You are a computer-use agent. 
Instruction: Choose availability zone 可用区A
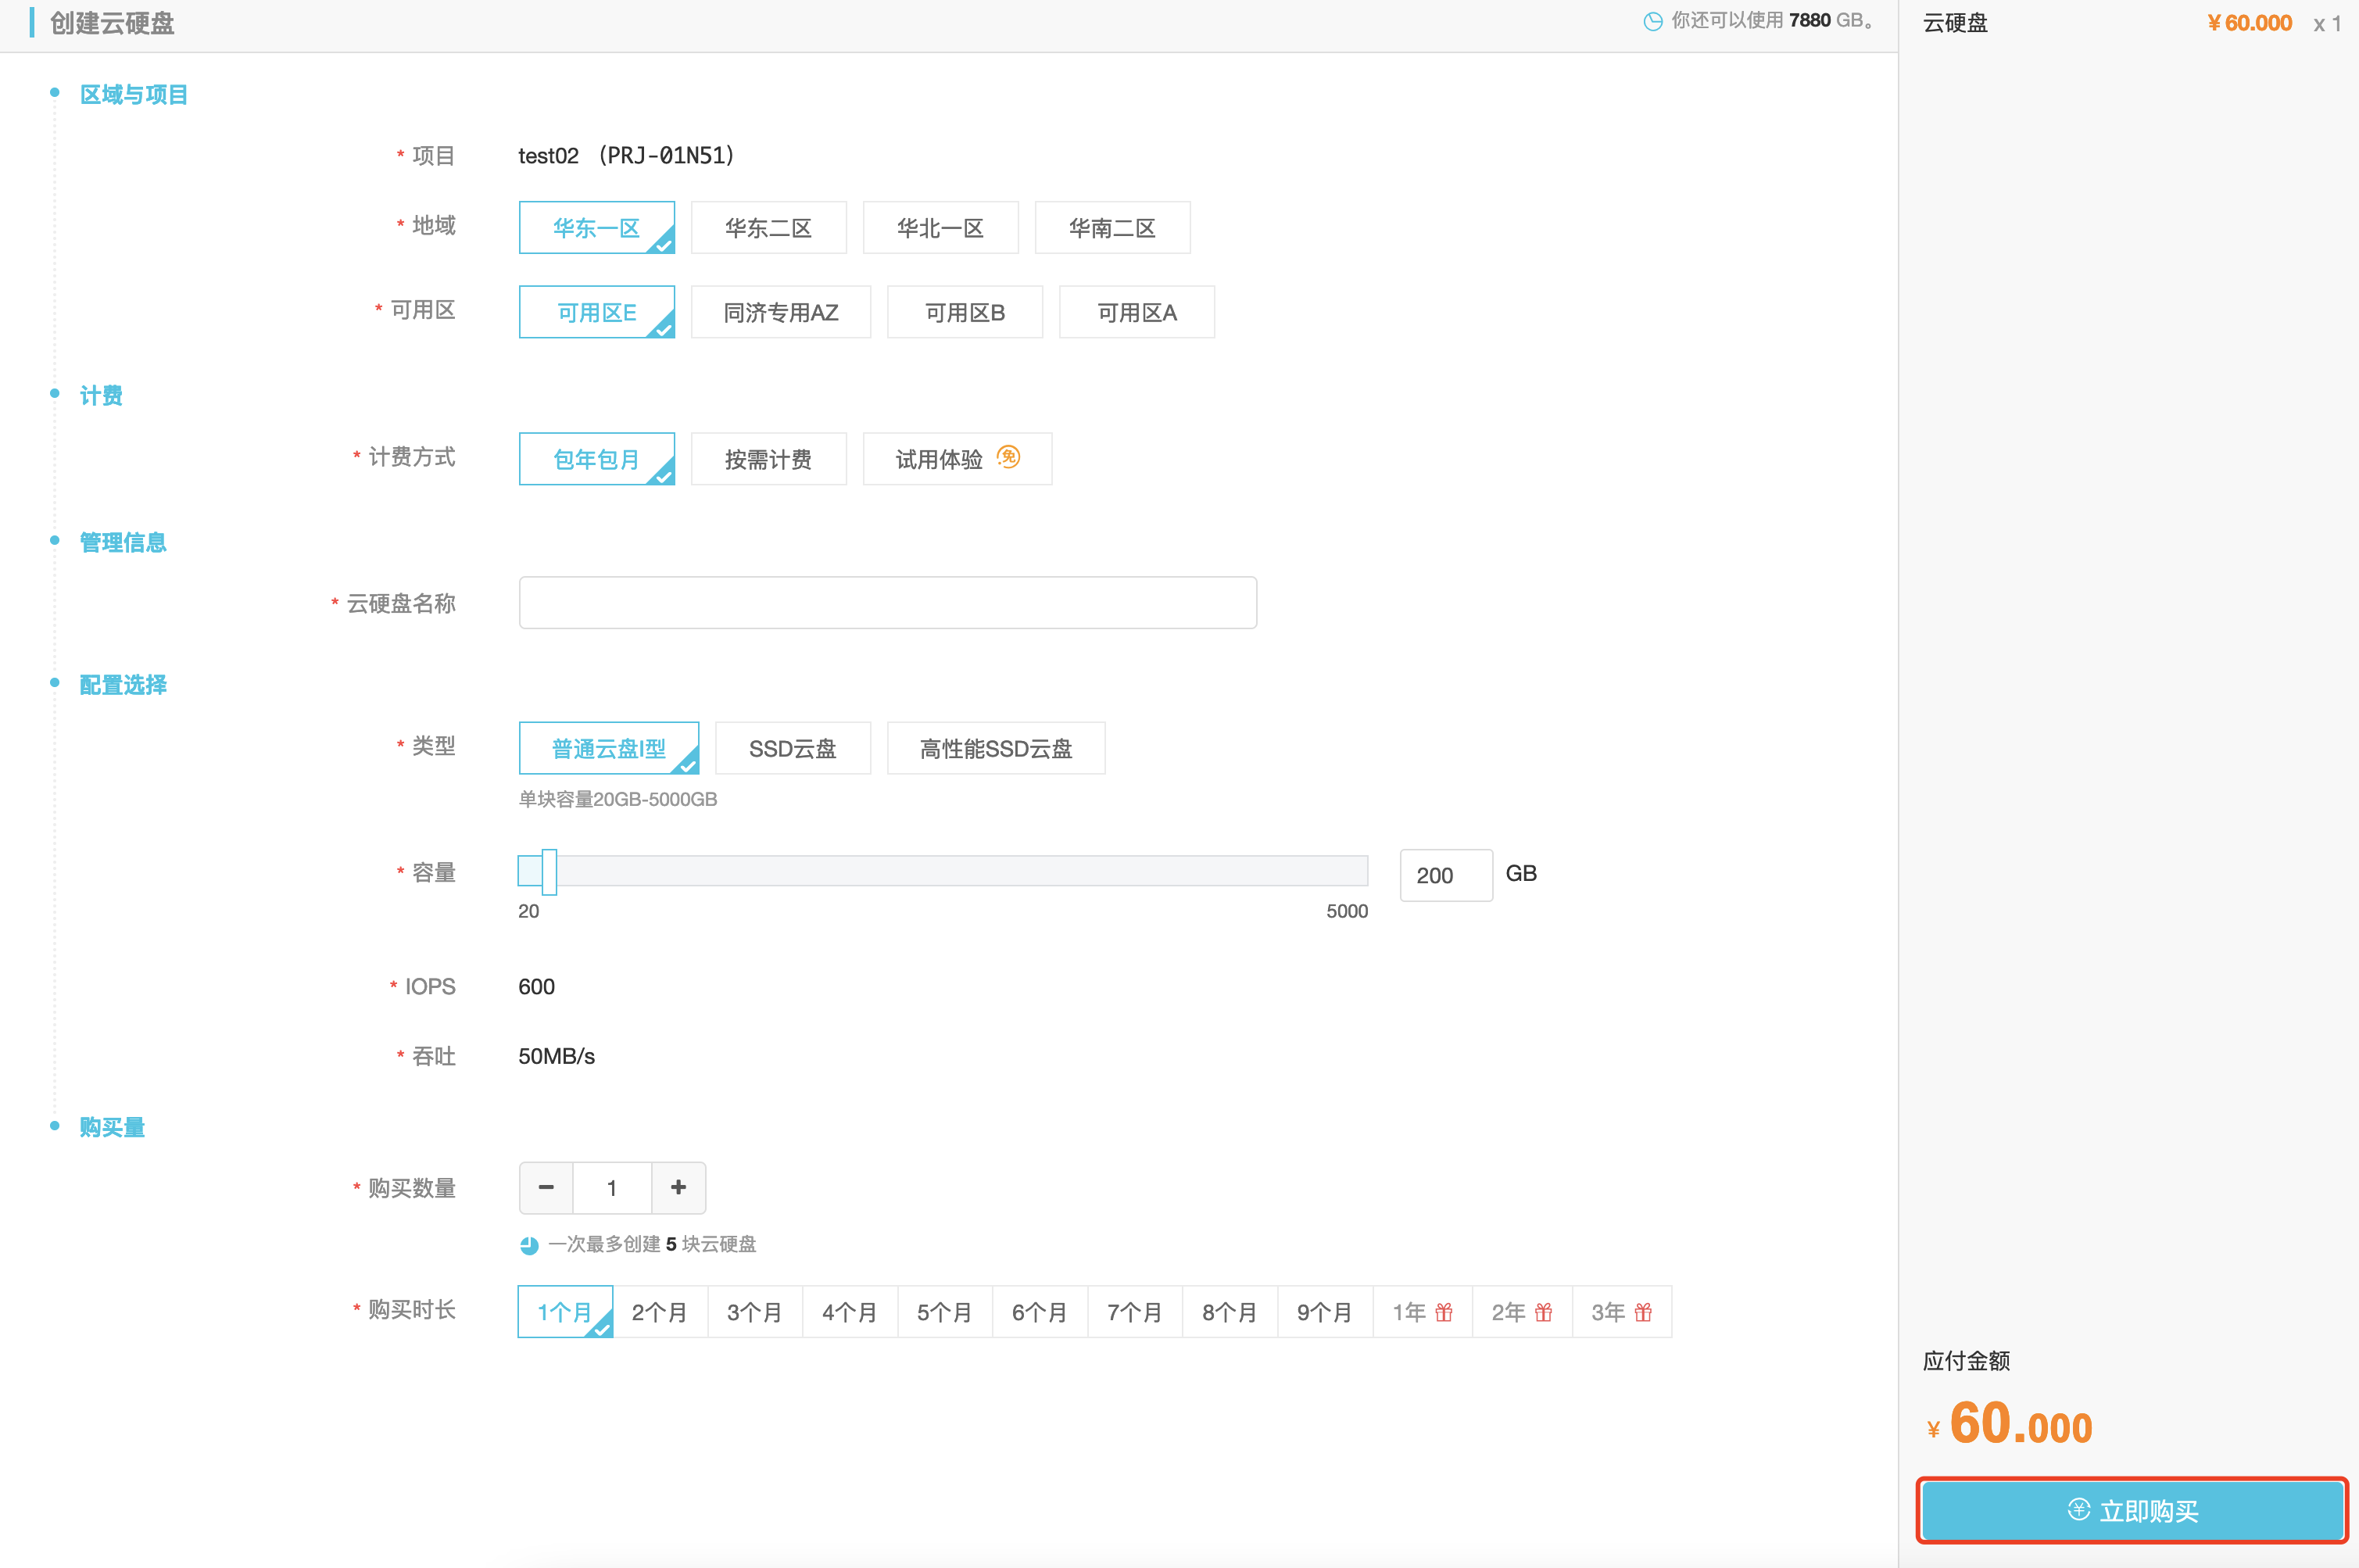point(1137,312)
